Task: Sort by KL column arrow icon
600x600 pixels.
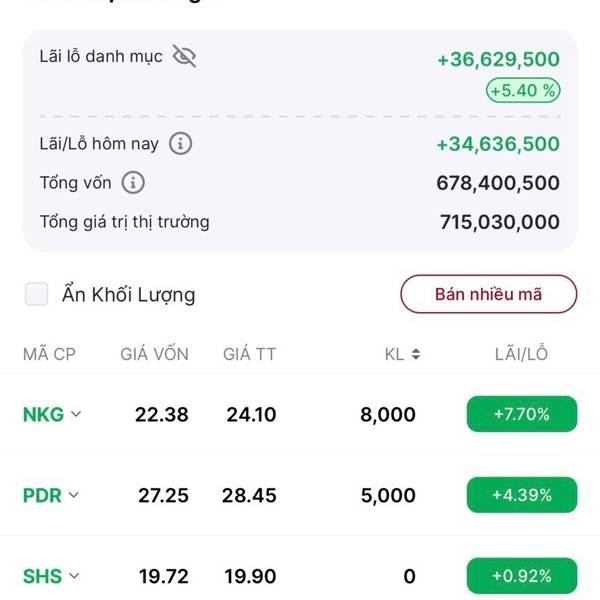Action: click(x=415, y=354)
